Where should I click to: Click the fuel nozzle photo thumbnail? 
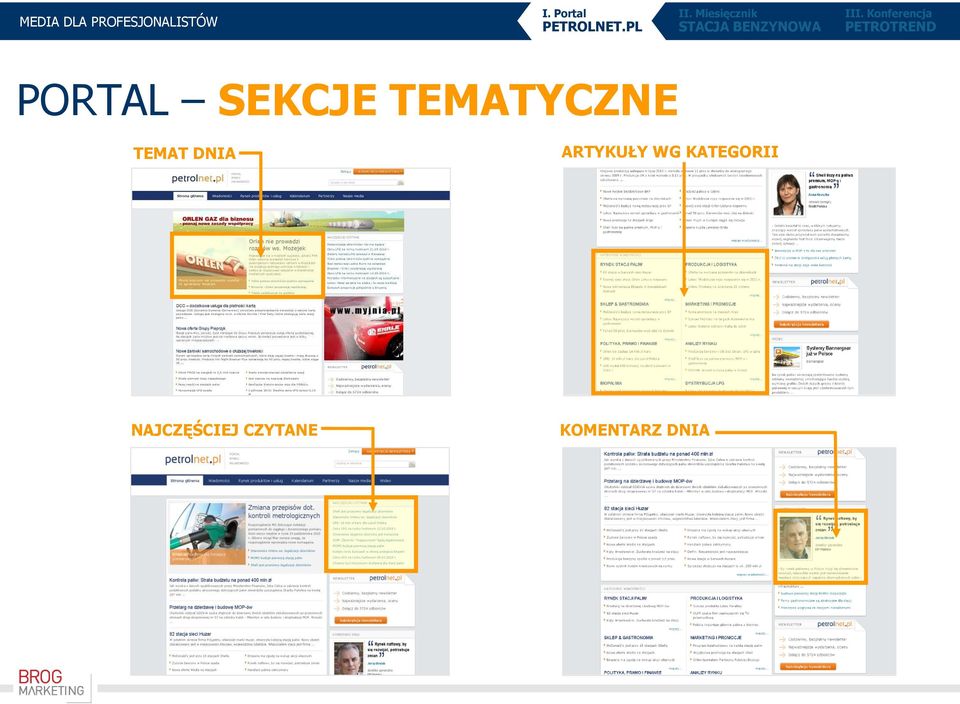[208, 533]
